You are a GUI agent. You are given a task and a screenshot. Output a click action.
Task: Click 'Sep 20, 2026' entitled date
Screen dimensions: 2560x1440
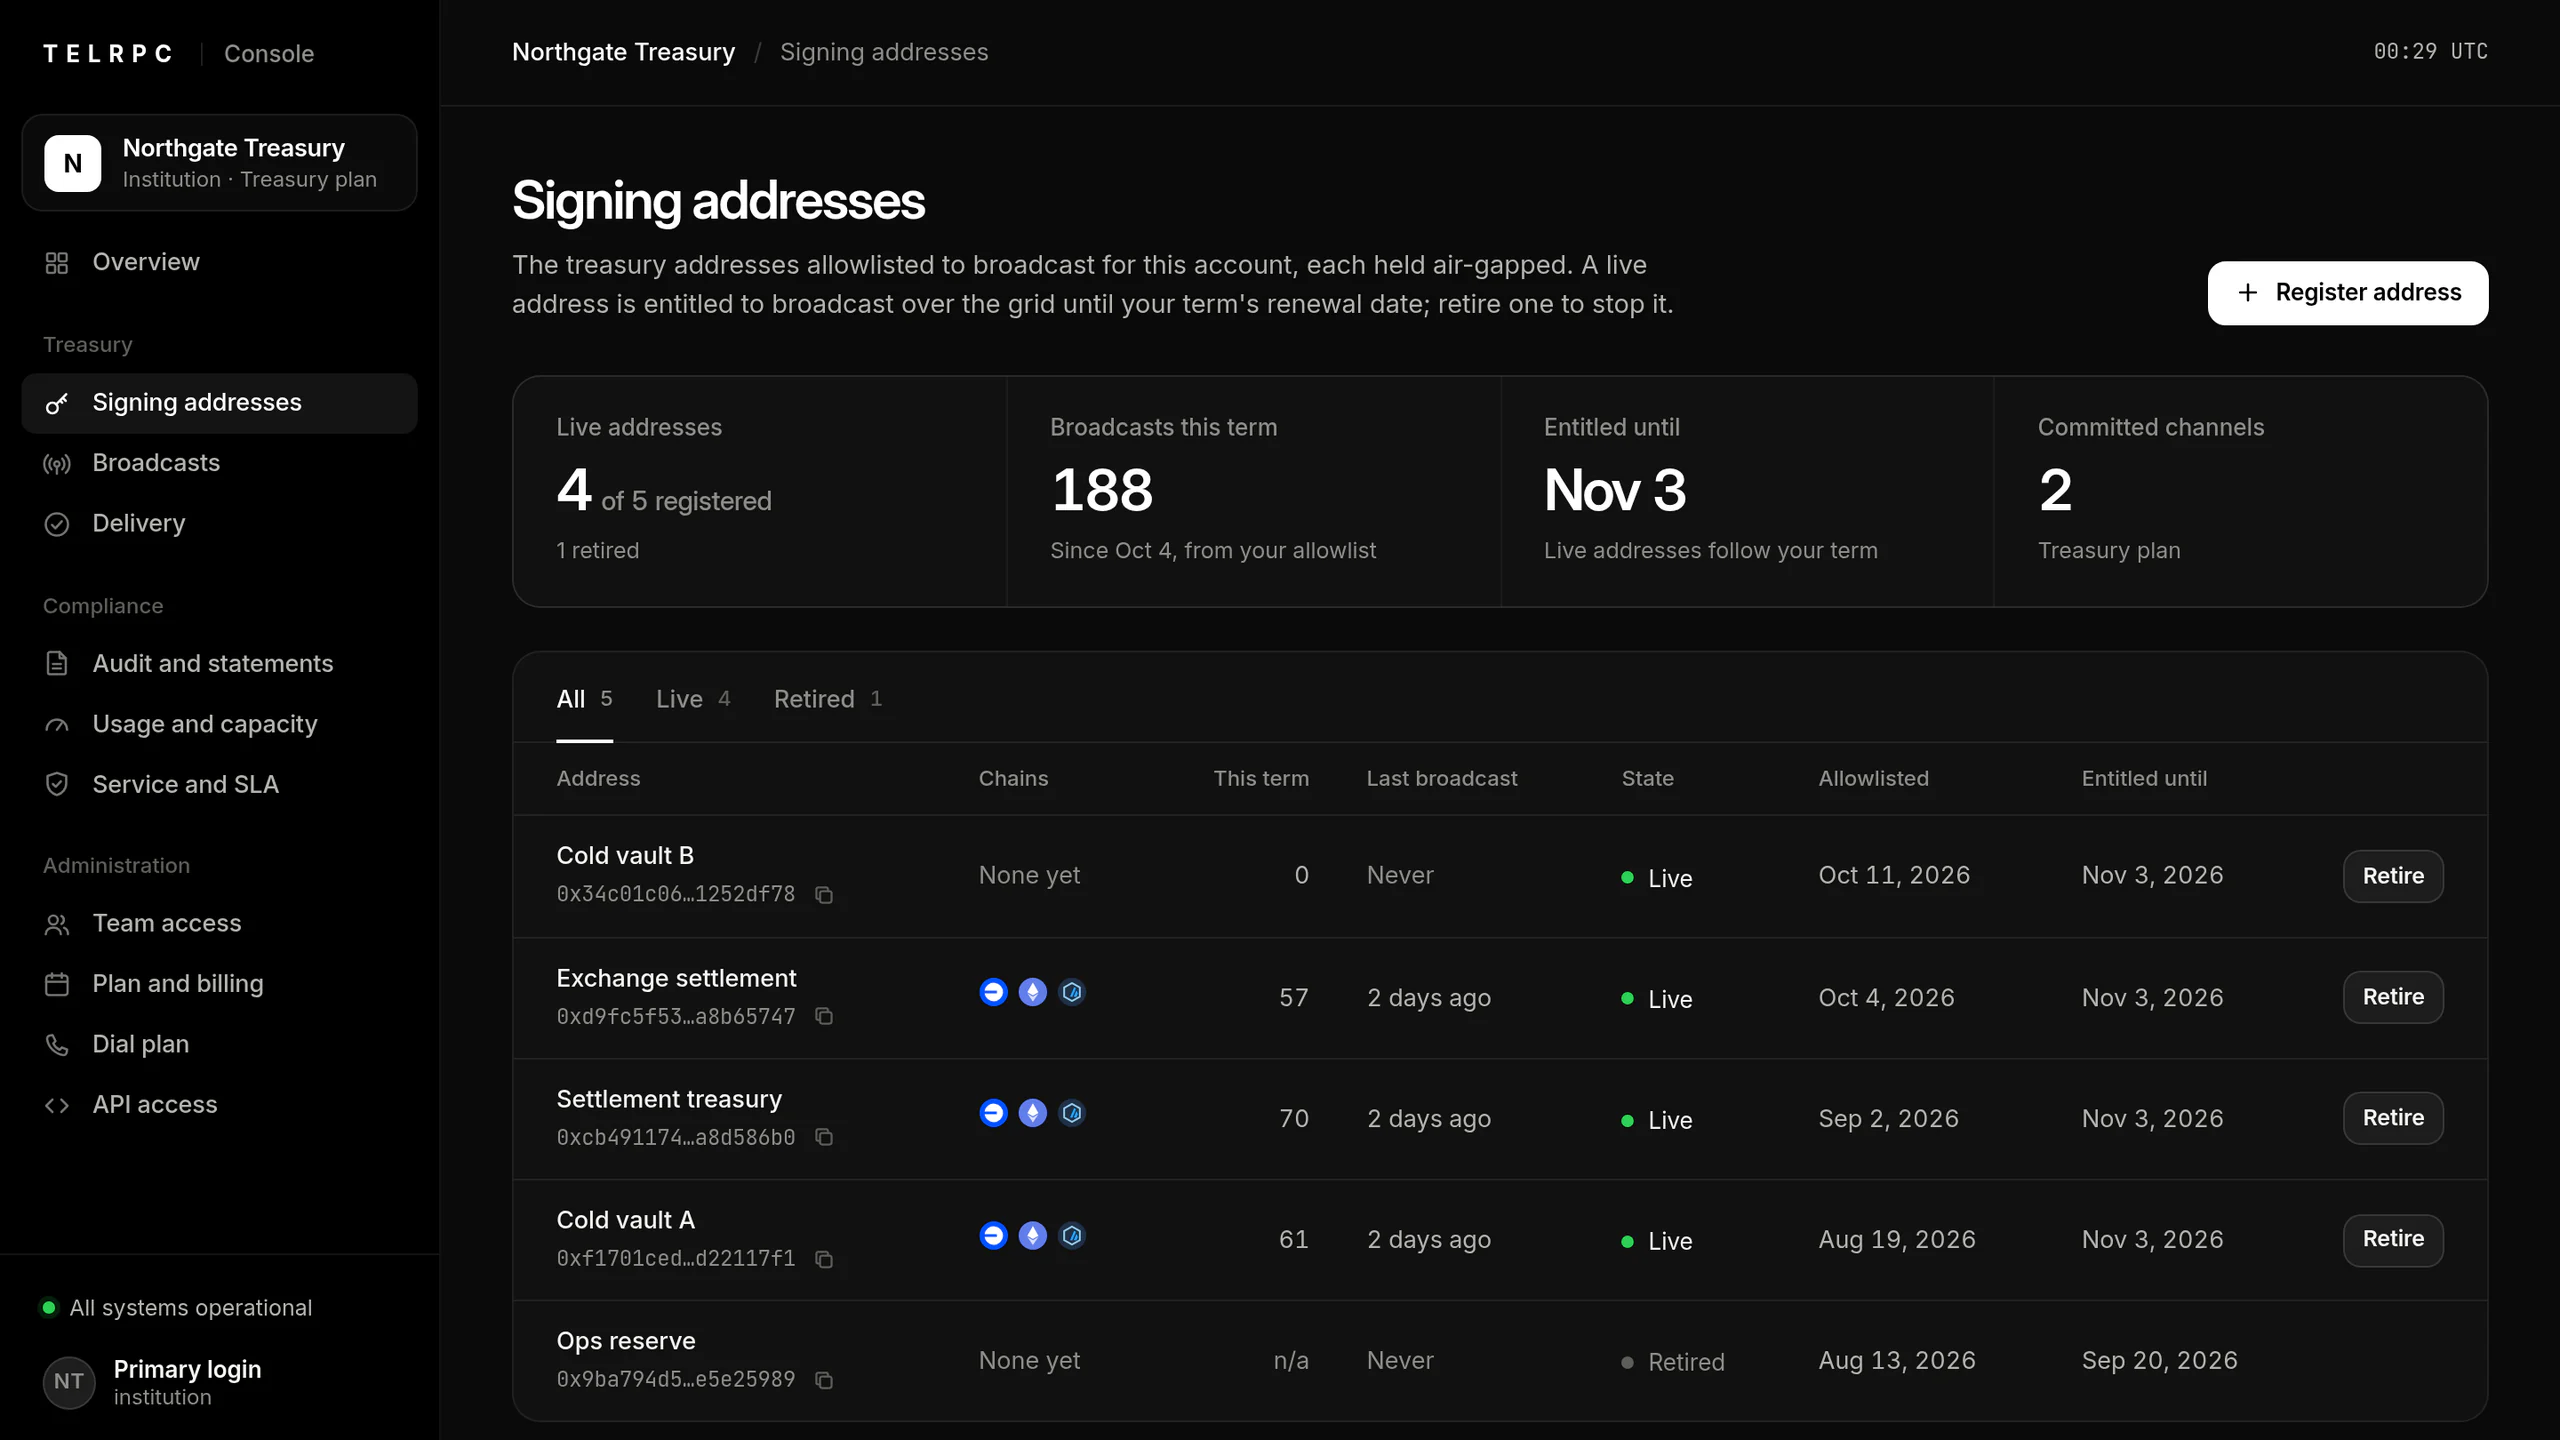coord(2159,1361)
